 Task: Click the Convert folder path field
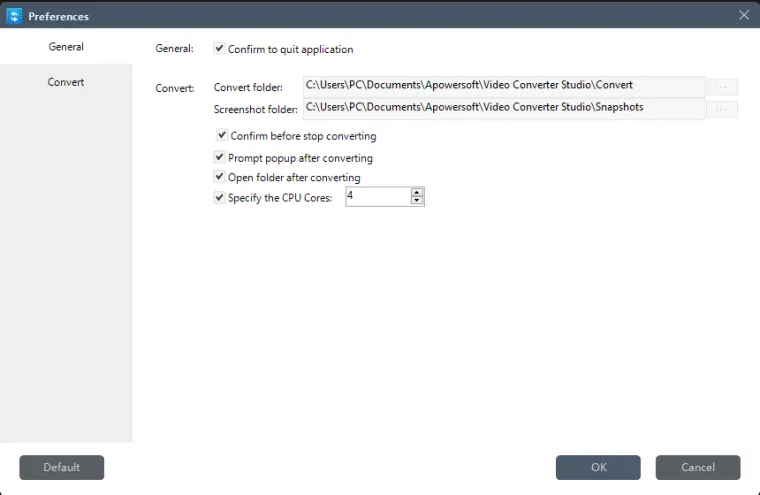coord(504,86)
